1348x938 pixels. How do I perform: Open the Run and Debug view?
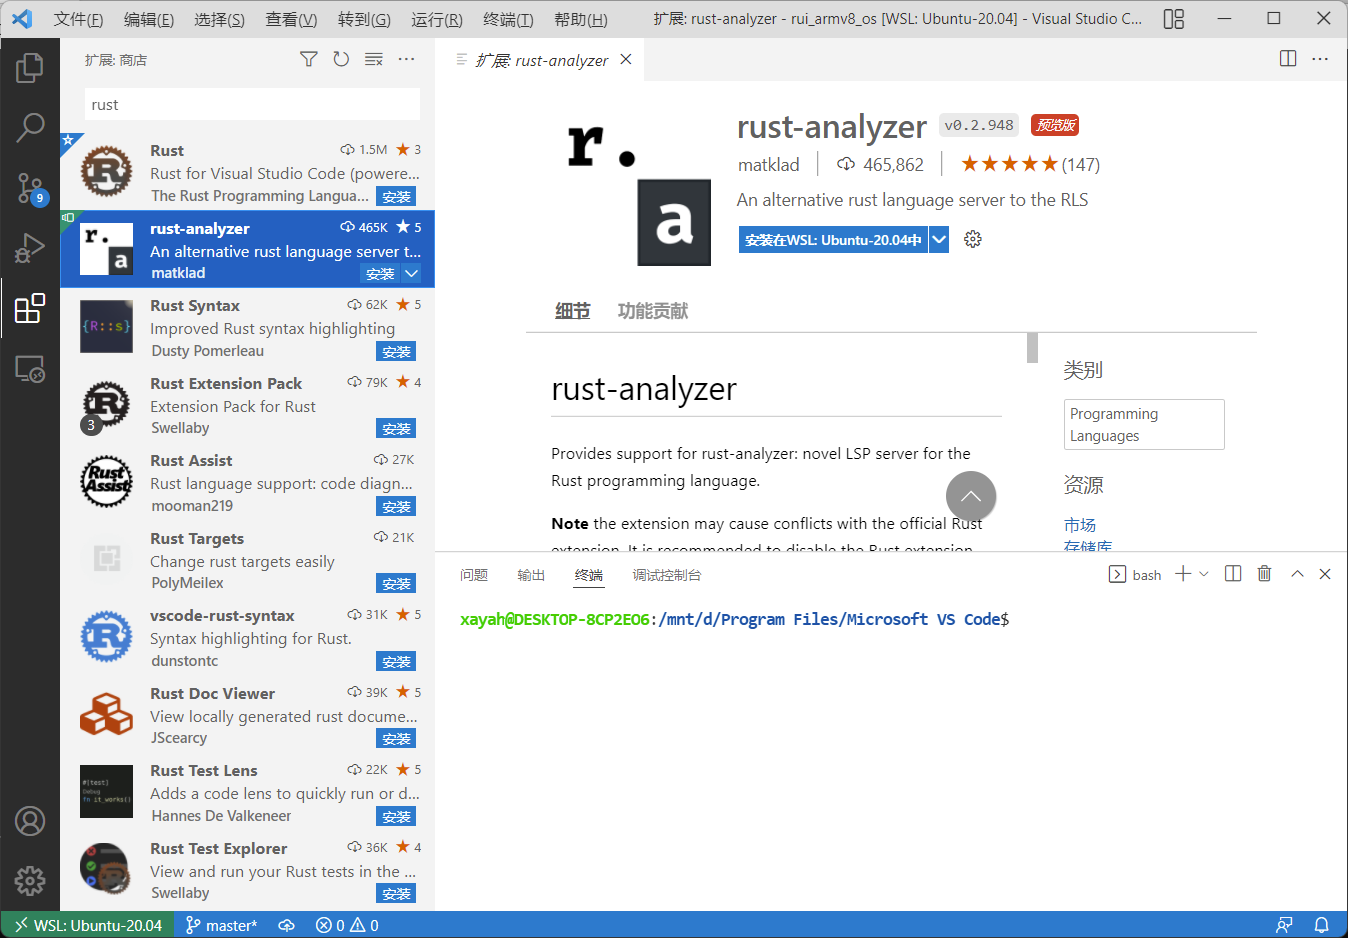(x=30, y=248)
